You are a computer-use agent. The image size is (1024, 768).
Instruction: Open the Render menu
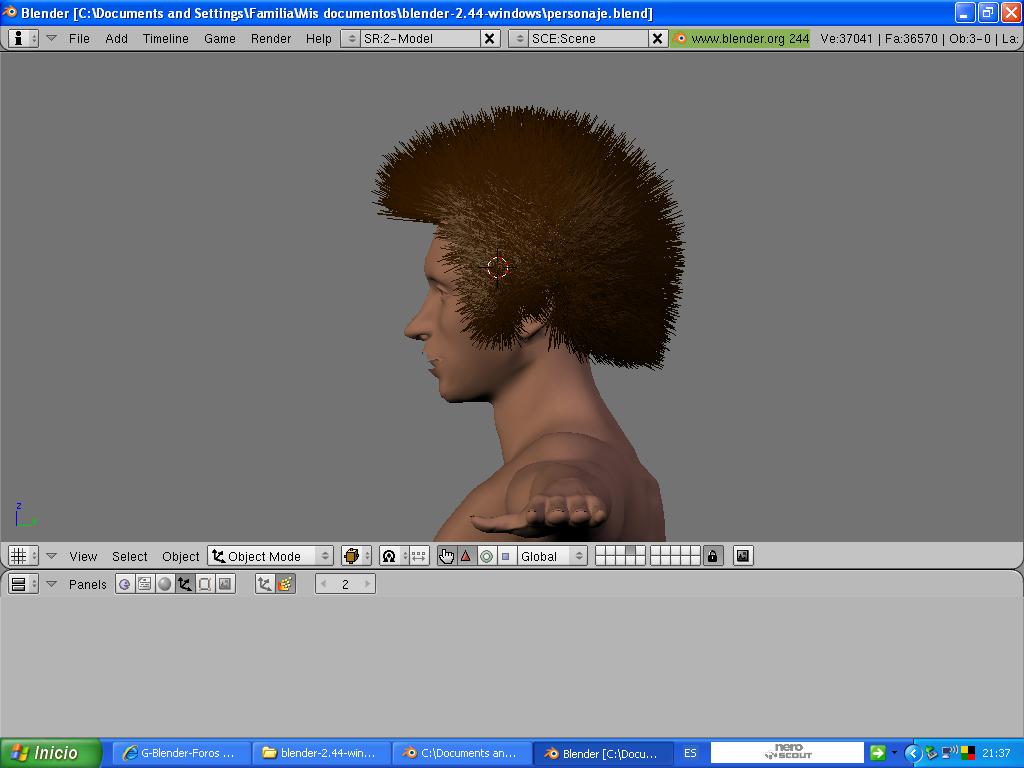click(x=270, y=38)
